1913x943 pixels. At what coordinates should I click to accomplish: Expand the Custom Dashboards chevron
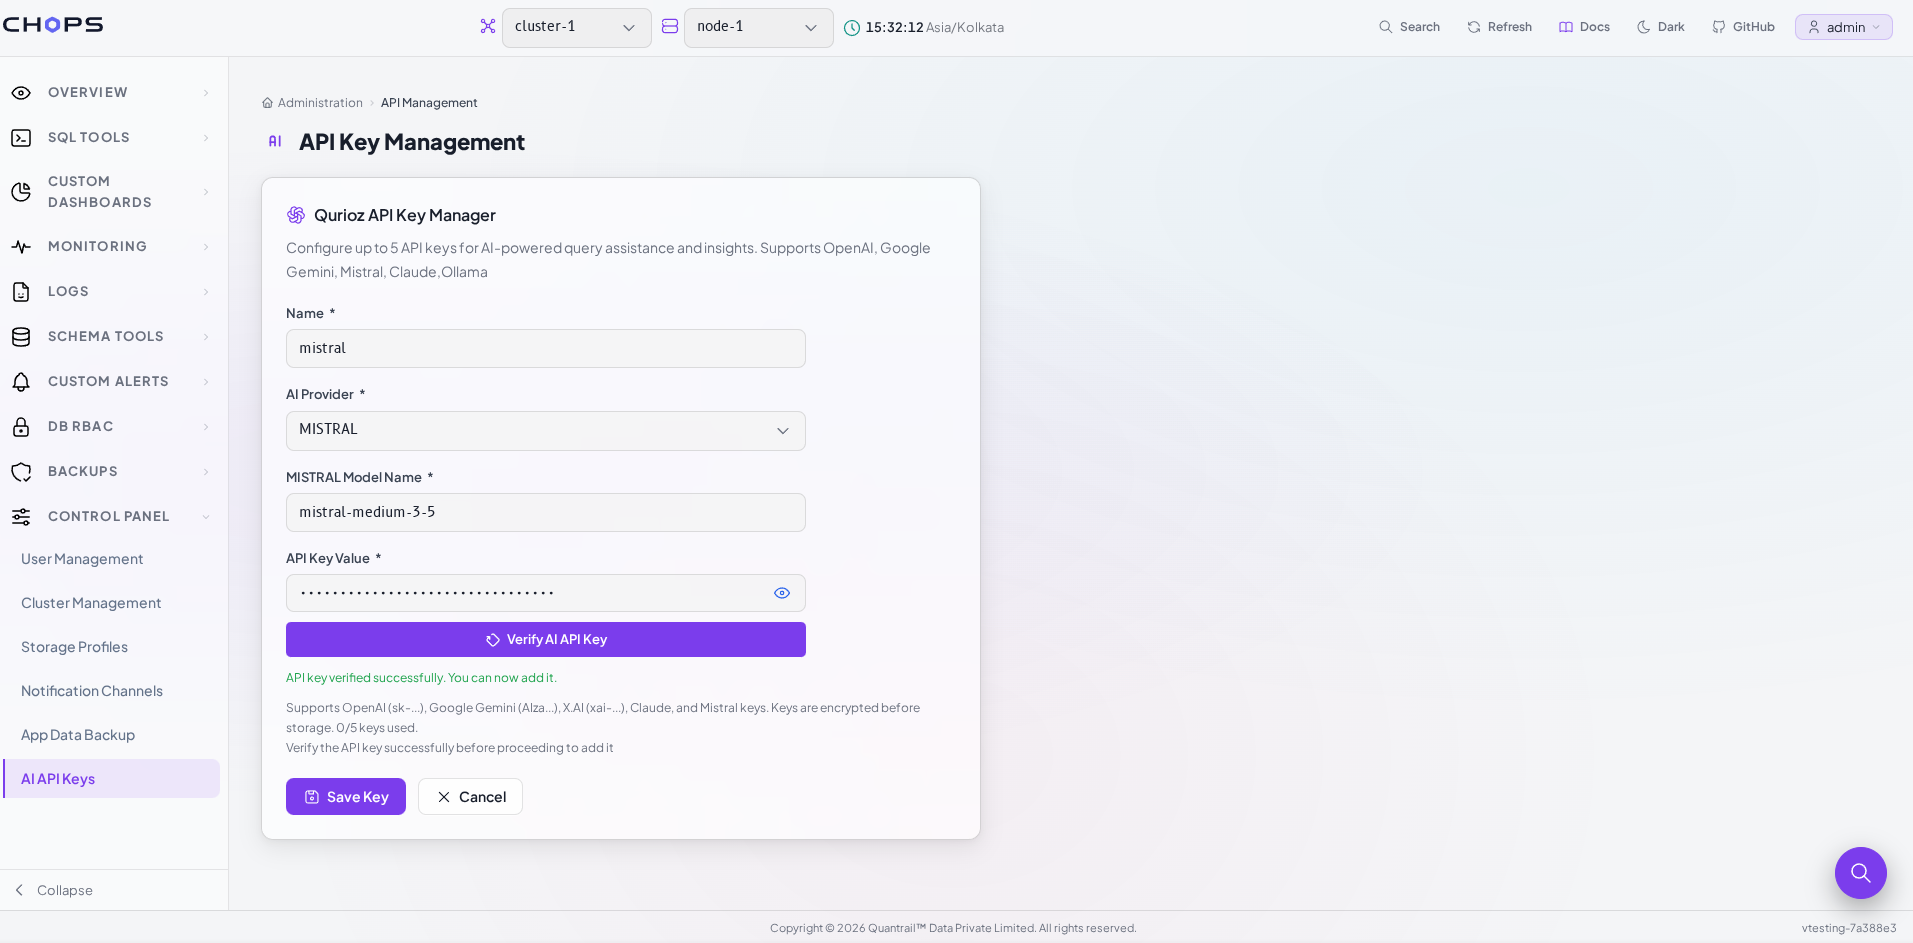pyautogui.click(x=206, y=192)
